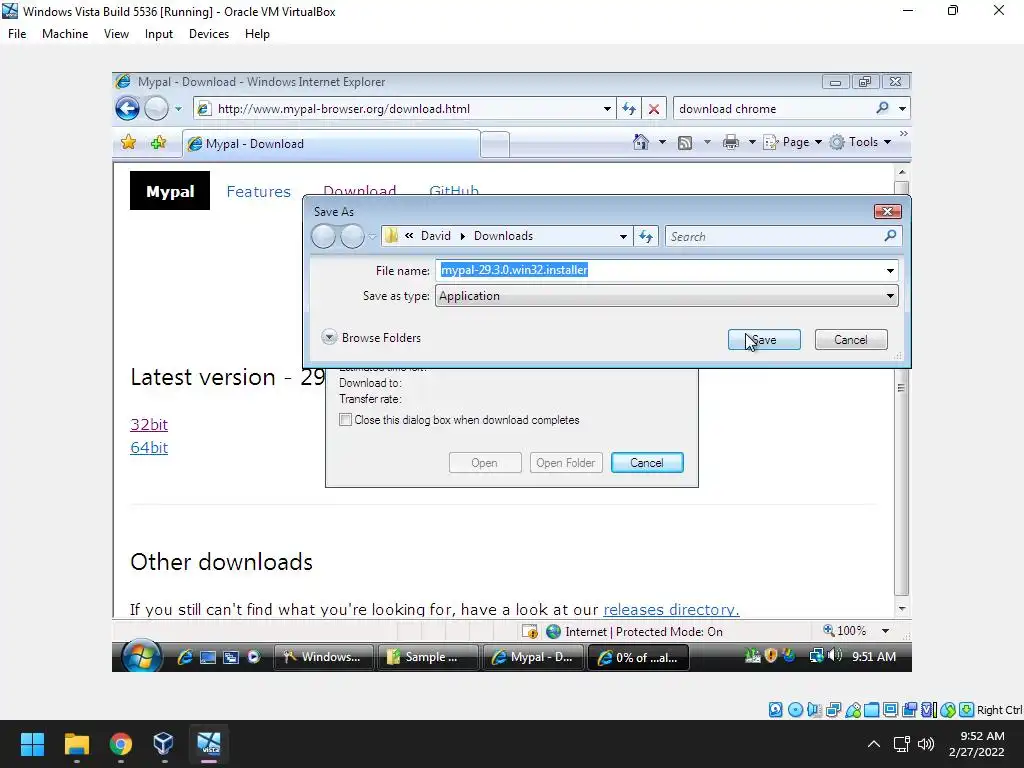Select the Mypal - Download browser tab
The height and width of the screenshot is (768, 1024).
click(331, 144)
